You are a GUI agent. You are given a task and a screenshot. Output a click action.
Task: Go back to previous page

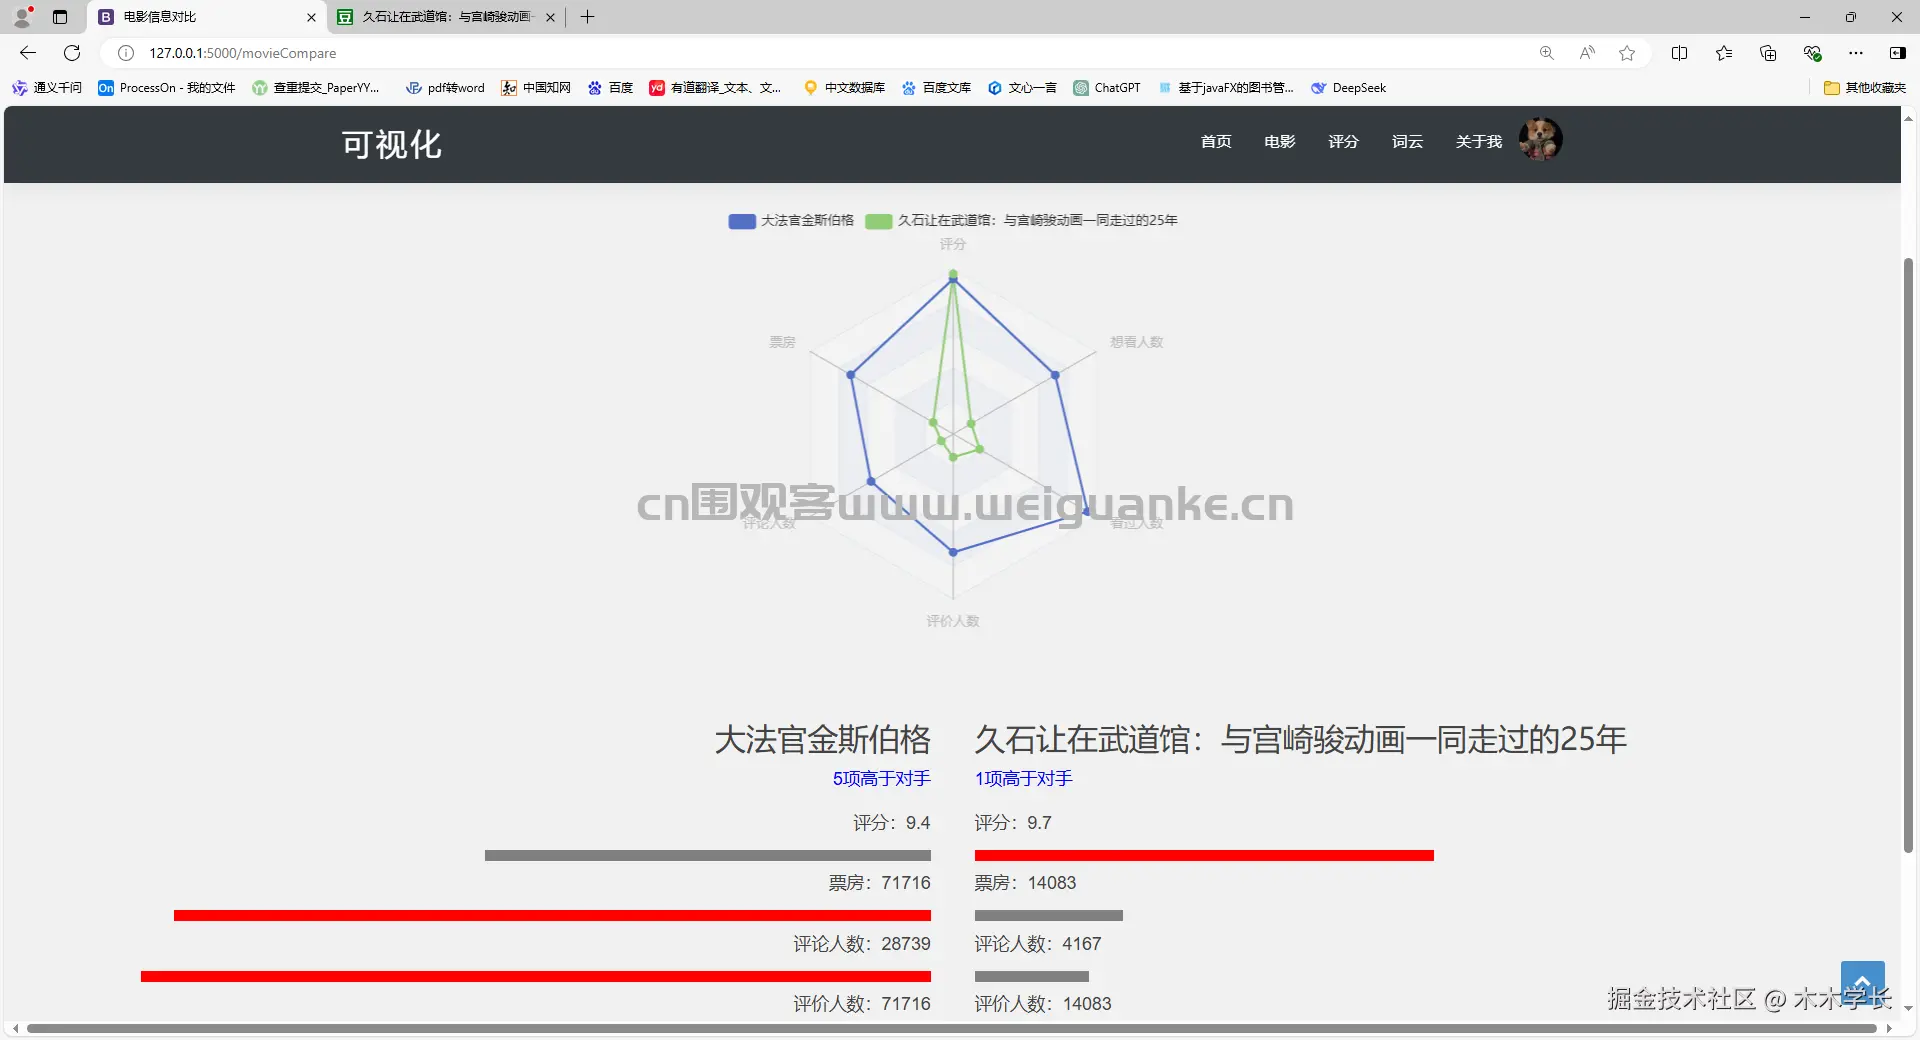[28, 53]
